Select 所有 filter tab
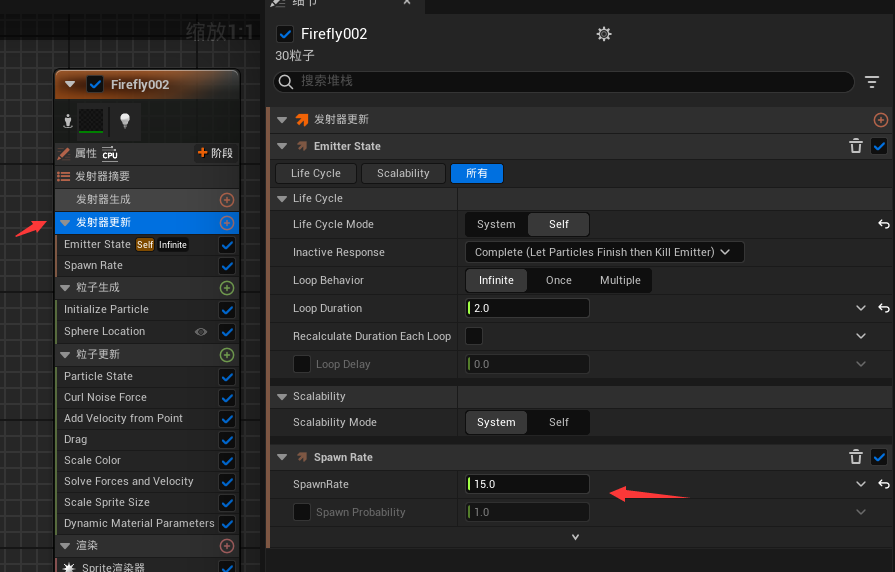The image size is (895, 572). tap(477, 174)
